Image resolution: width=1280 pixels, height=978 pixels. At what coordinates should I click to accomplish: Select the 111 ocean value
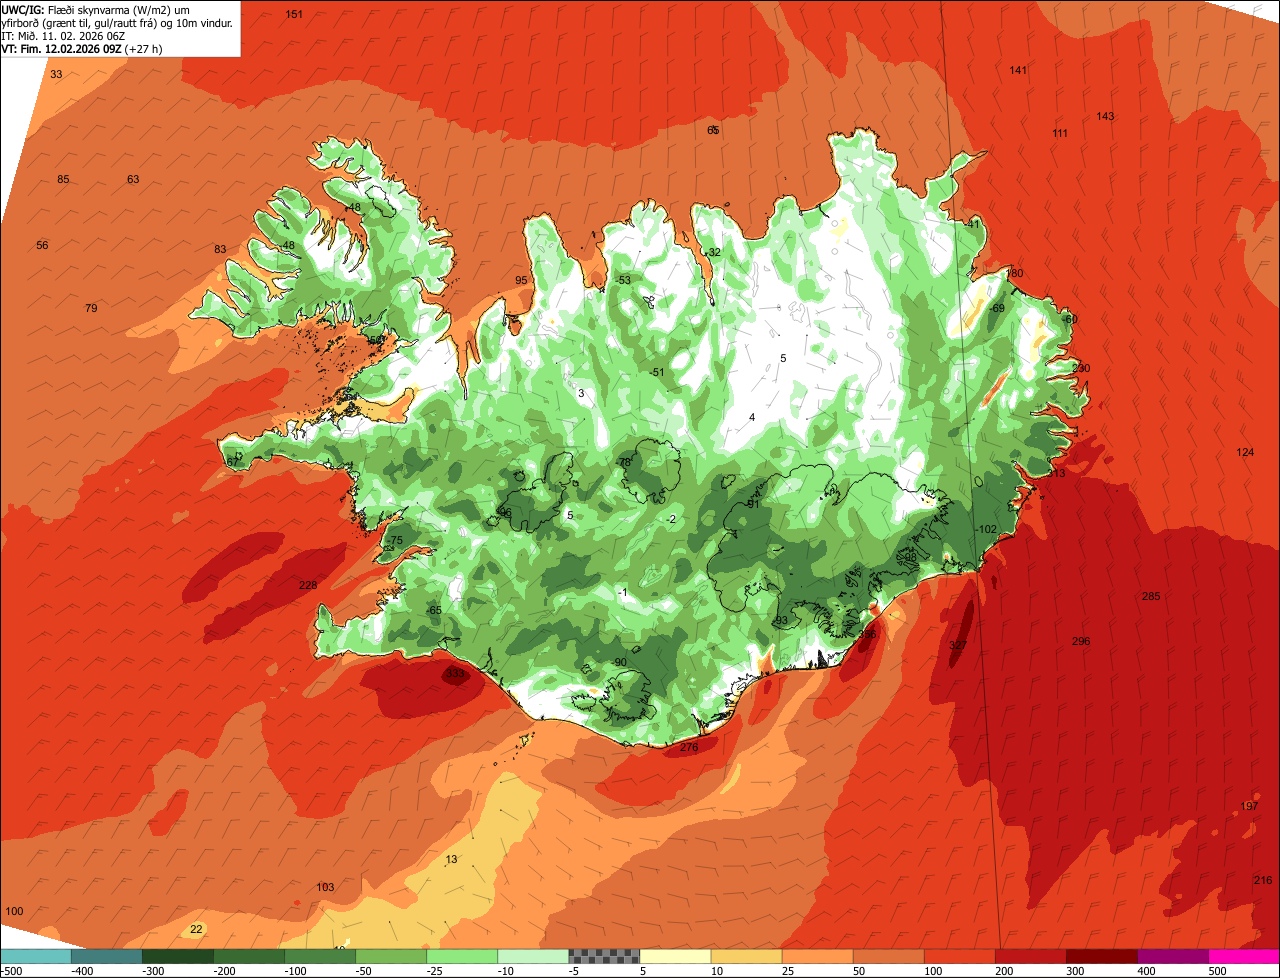(1060, 133)
